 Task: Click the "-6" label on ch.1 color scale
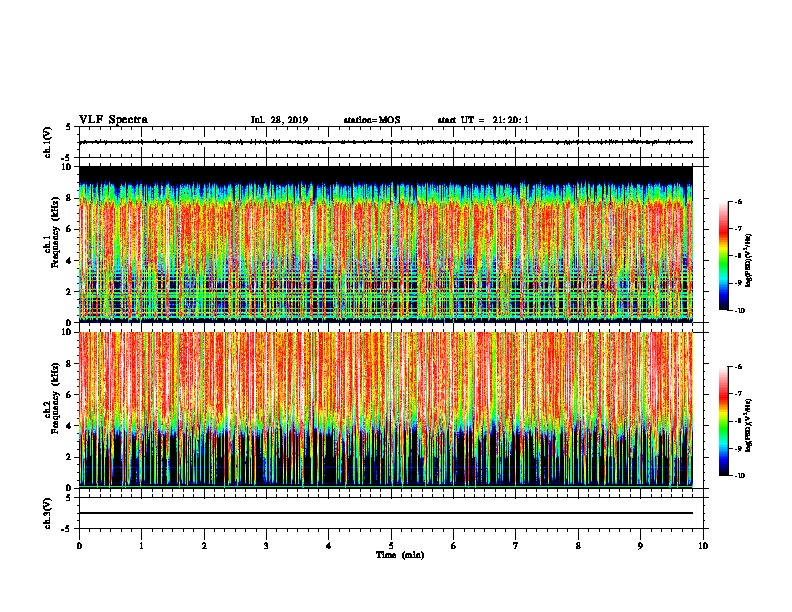738,201
